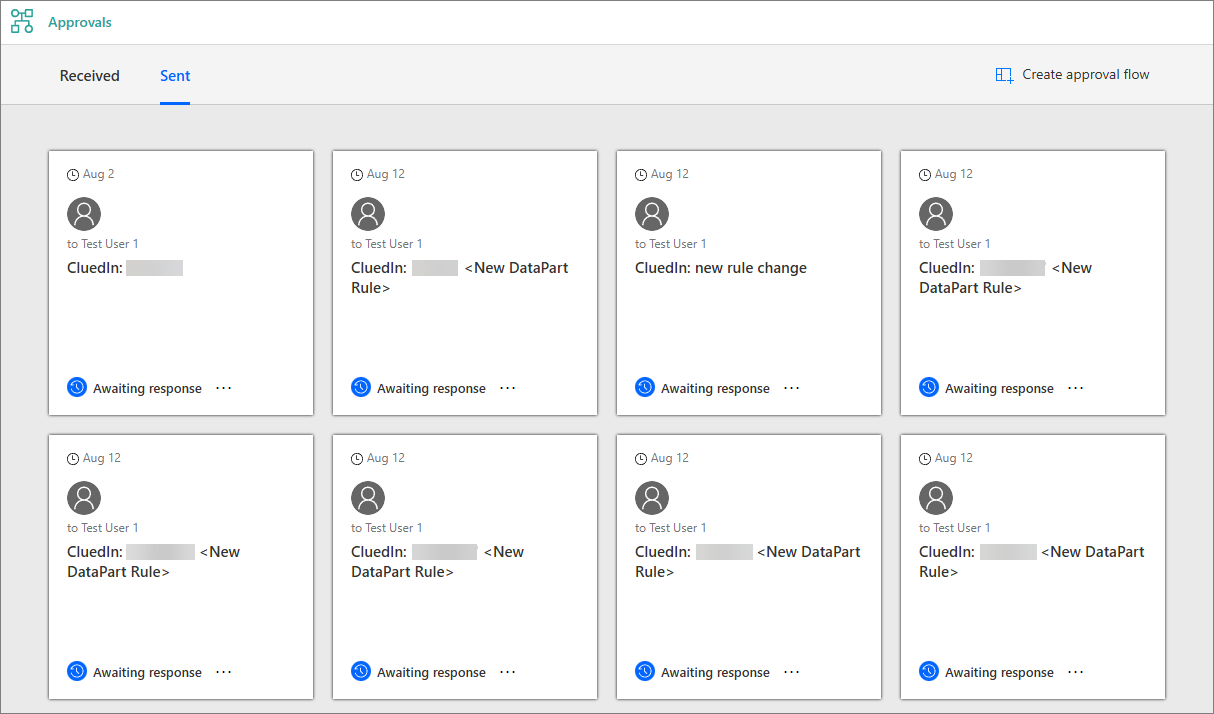Viewport: 1214px width, 714px height.
Task: Click the Create approval flow icon
Action: point(1004,75)
